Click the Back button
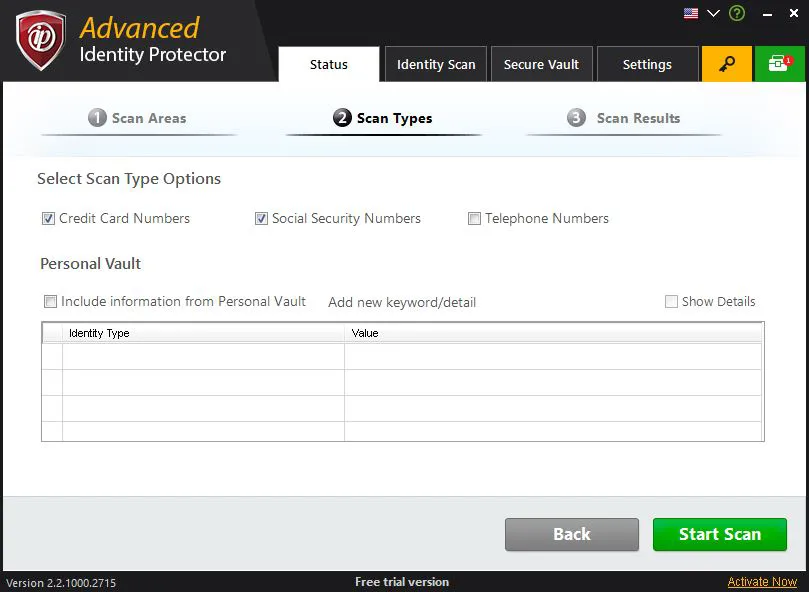The image size is (809, 592). pos(572,534)
